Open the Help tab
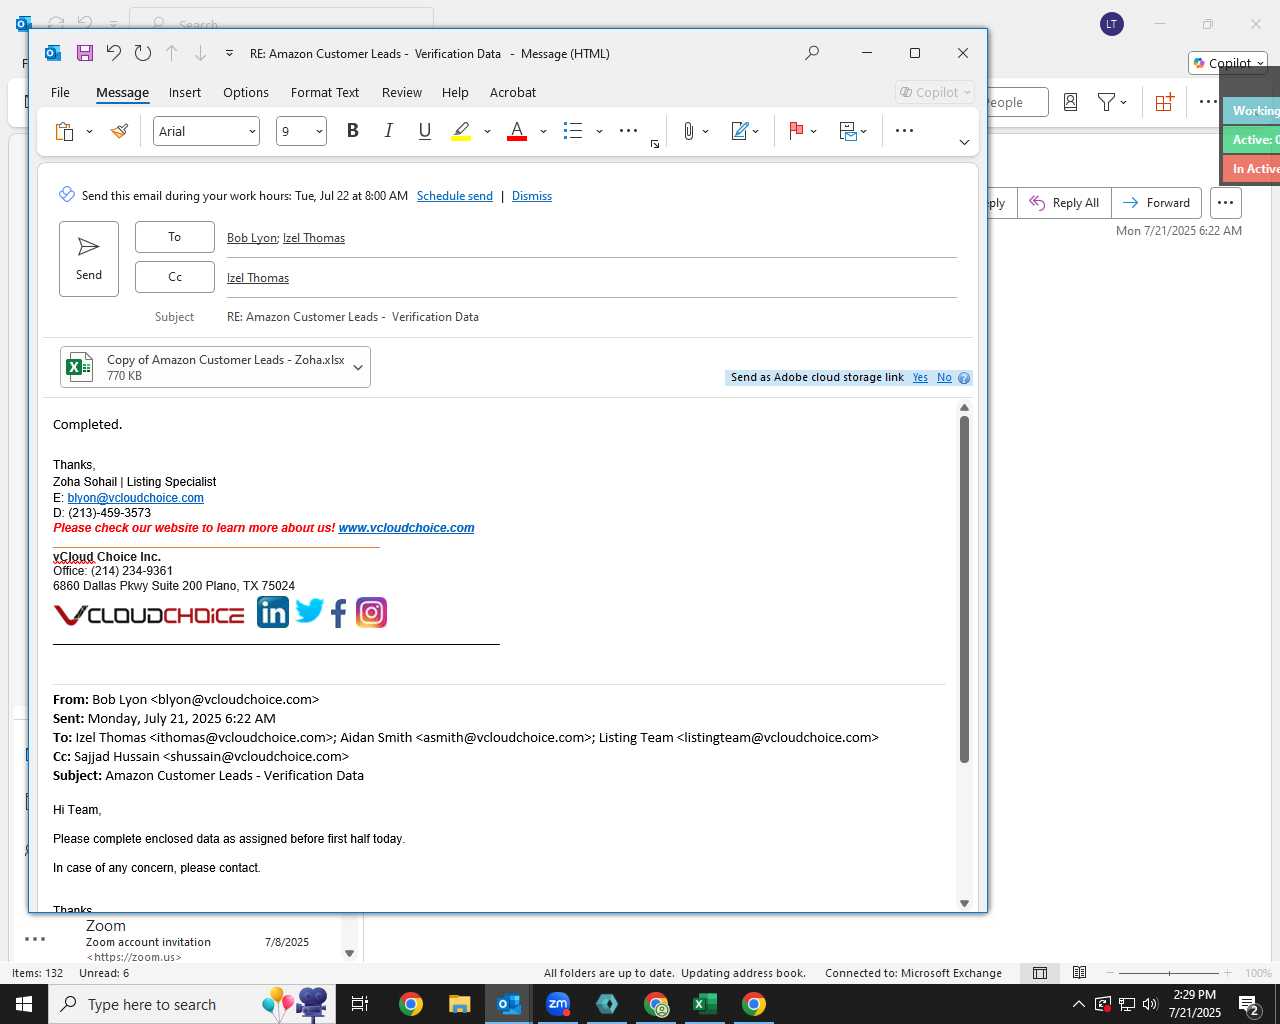 [x=455, y=92]
